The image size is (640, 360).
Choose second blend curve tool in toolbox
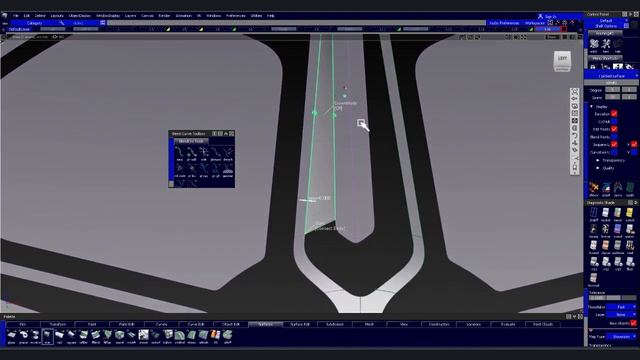pyautogui.click(x=191, y=153)
